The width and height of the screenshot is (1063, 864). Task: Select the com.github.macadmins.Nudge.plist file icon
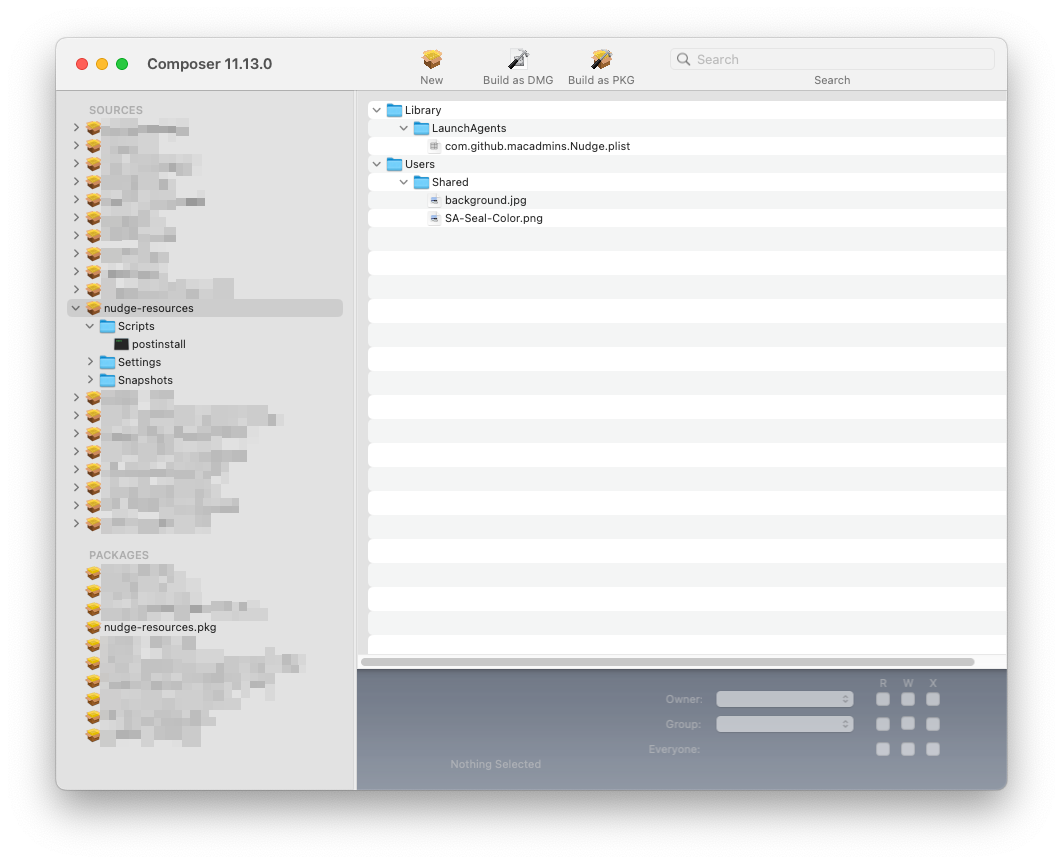point(434,146)
